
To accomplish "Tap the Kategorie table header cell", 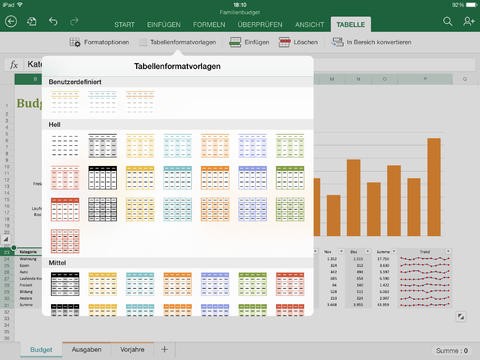I will [x=28, y=252].
